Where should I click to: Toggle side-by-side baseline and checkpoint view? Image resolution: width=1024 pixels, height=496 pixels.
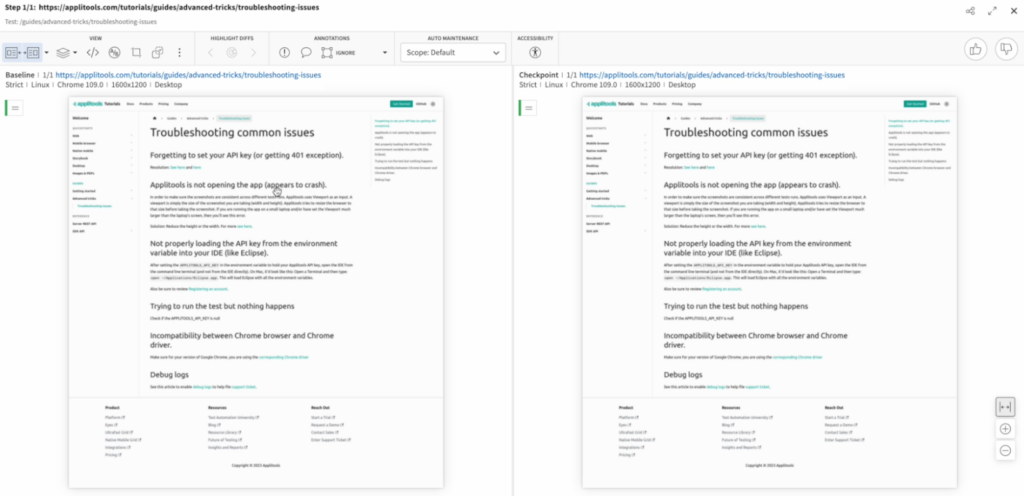pos(22,52)
